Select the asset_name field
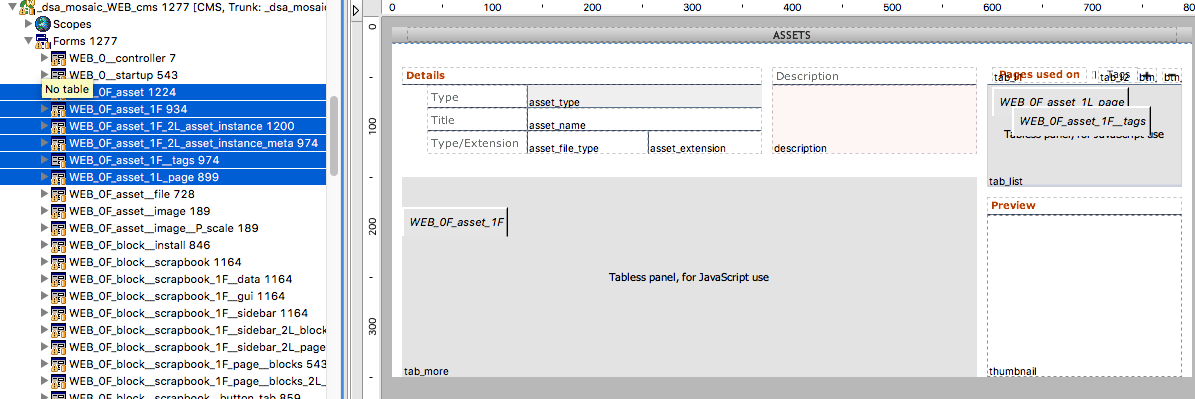The image size is (1195, 399). tap(644, 120)
